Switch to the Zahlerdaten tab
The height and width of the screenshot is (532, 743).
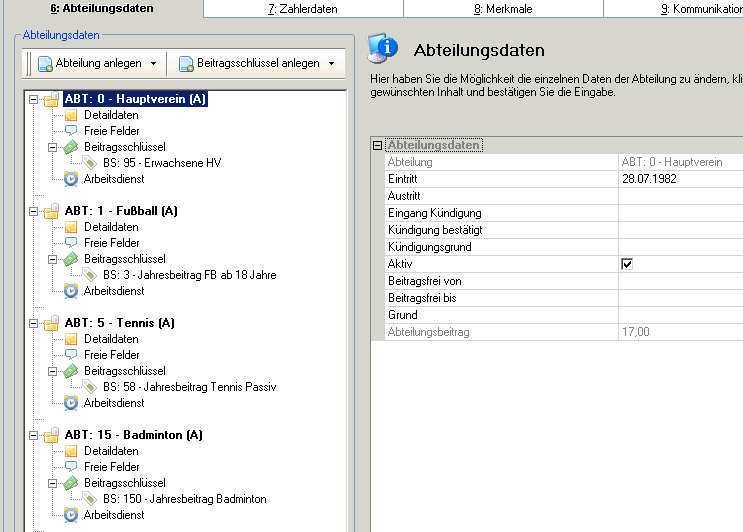[302, 9]
